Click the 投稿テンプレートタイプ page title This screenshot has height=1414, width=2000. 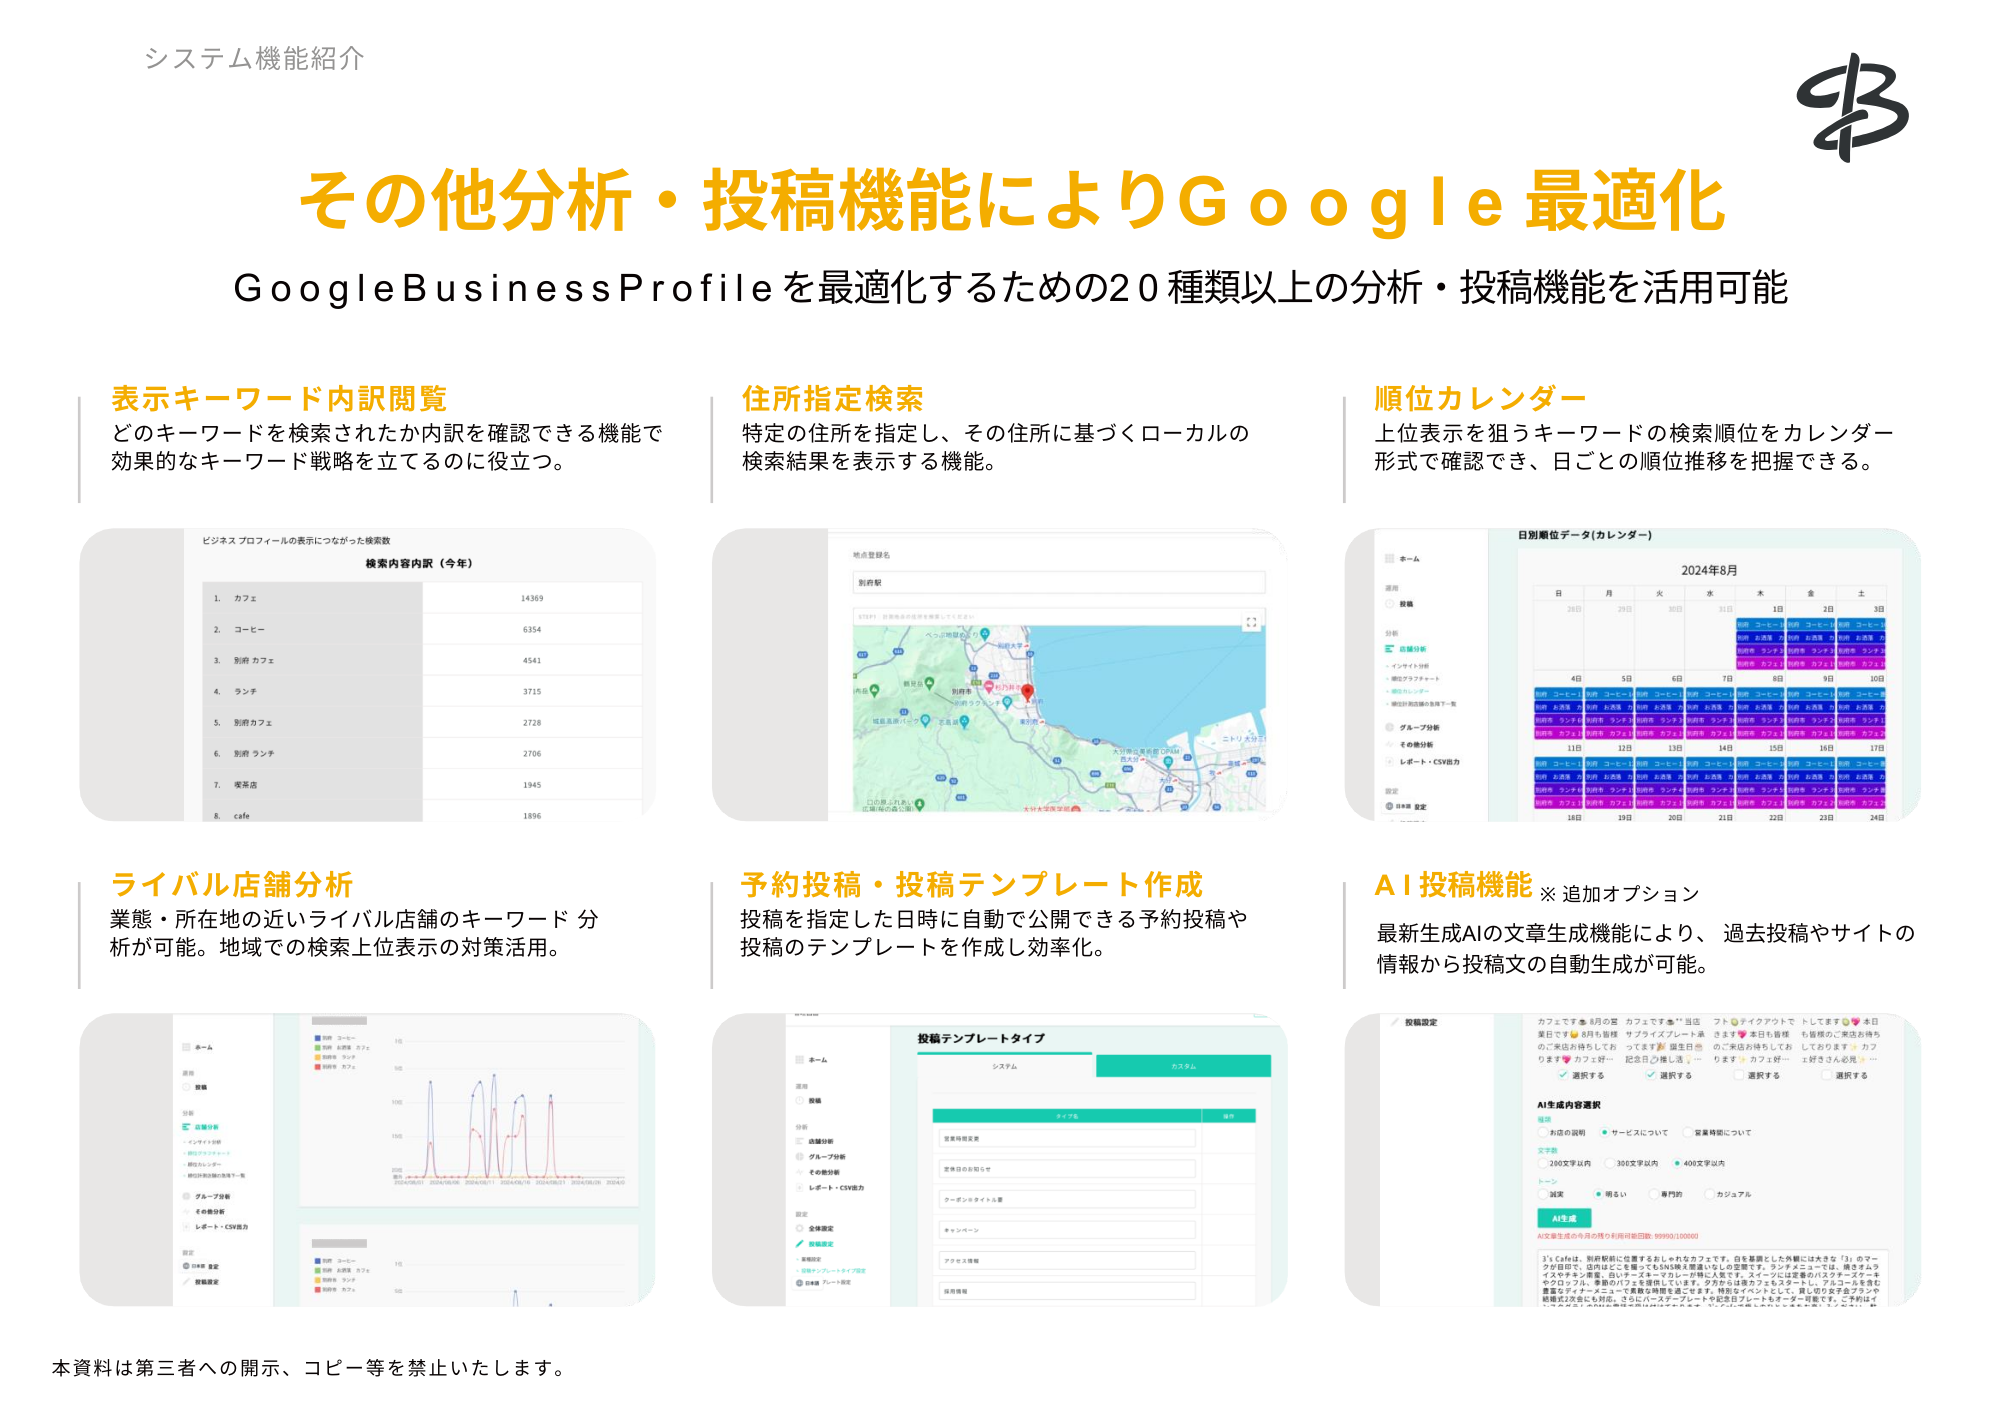click(981, 1038)
